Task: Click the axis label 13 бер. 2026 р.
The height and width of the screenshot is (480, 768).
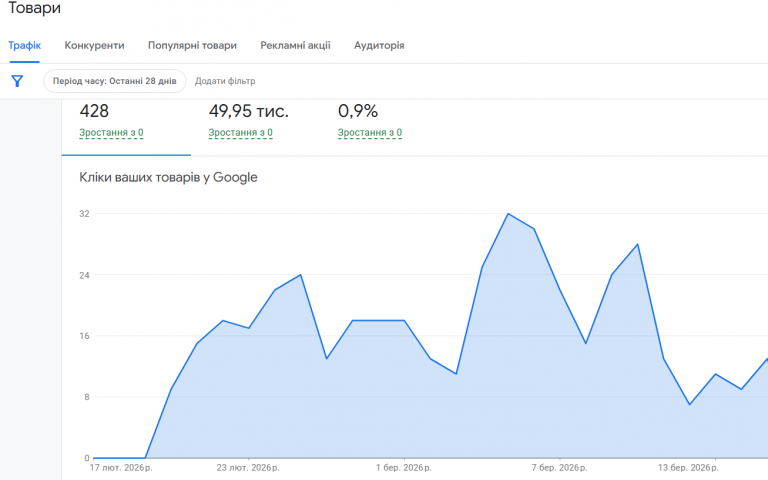Action: click(x=688, y=468)
